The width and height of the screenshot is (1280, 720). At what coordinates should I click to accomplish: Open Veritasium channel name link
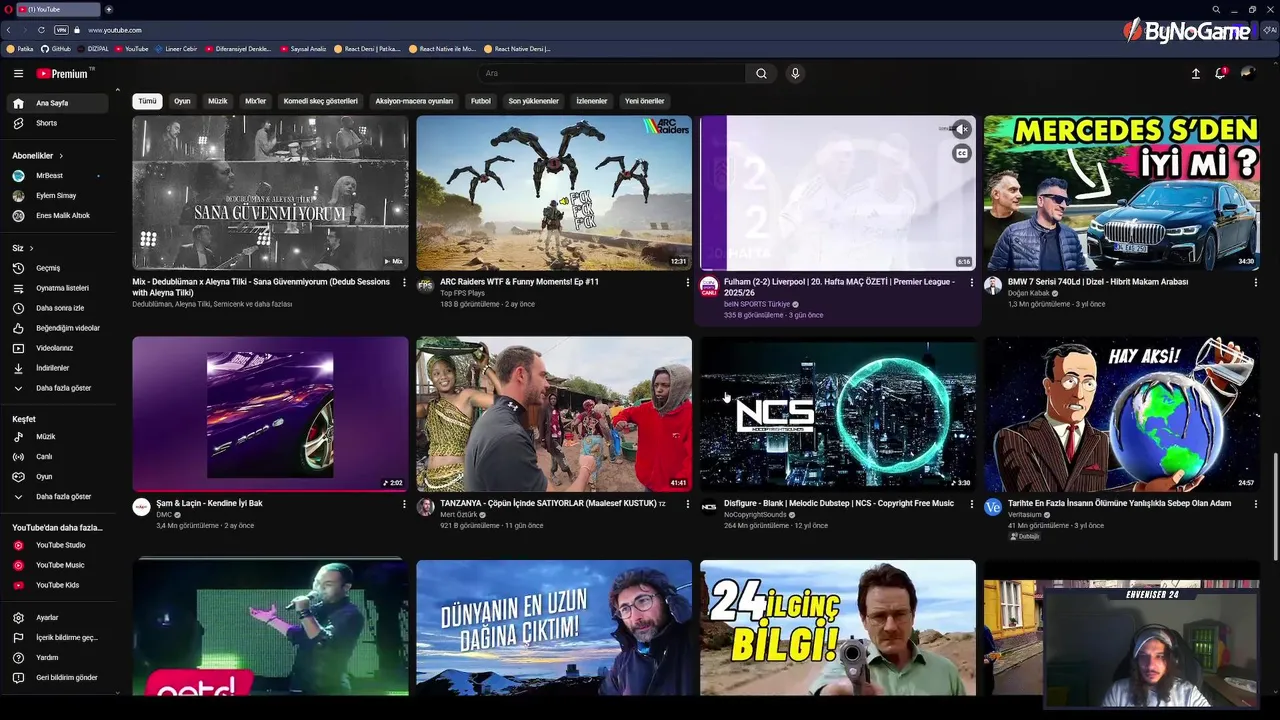[1026, 515]
